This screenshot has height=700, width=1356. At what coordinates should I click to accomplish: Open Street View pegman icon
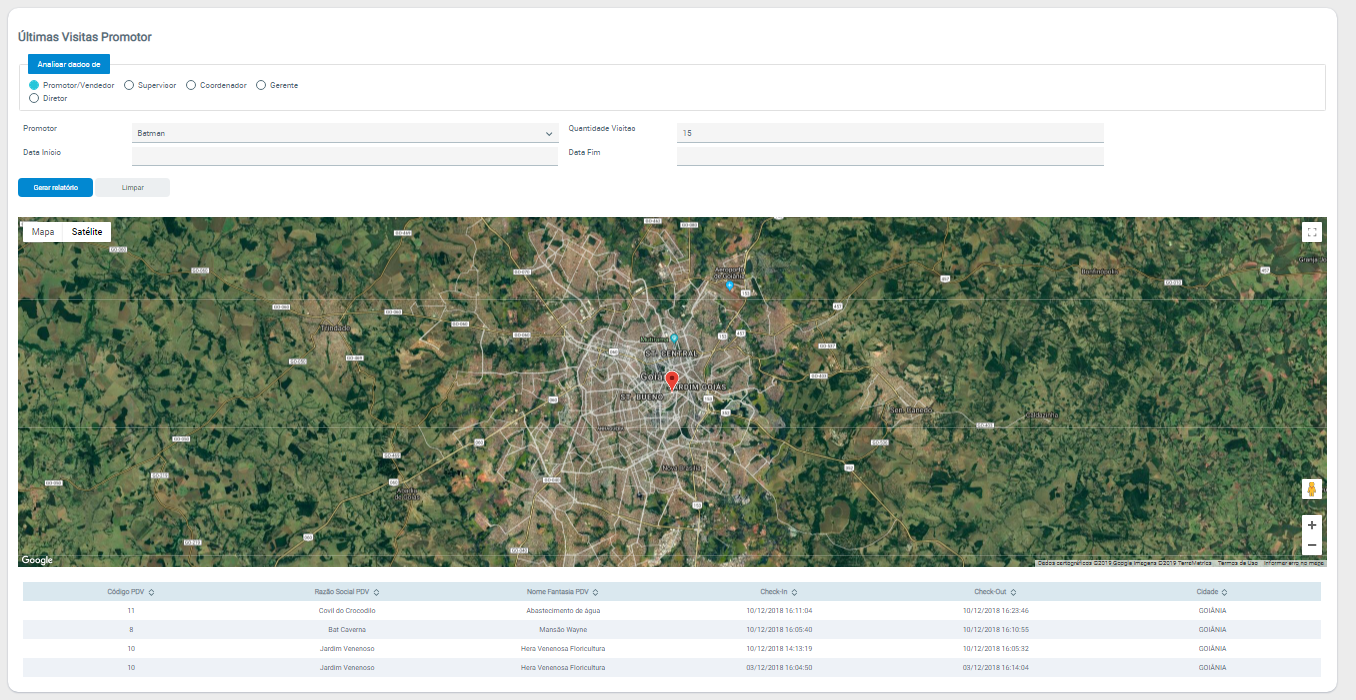[x=1311, y=489]
